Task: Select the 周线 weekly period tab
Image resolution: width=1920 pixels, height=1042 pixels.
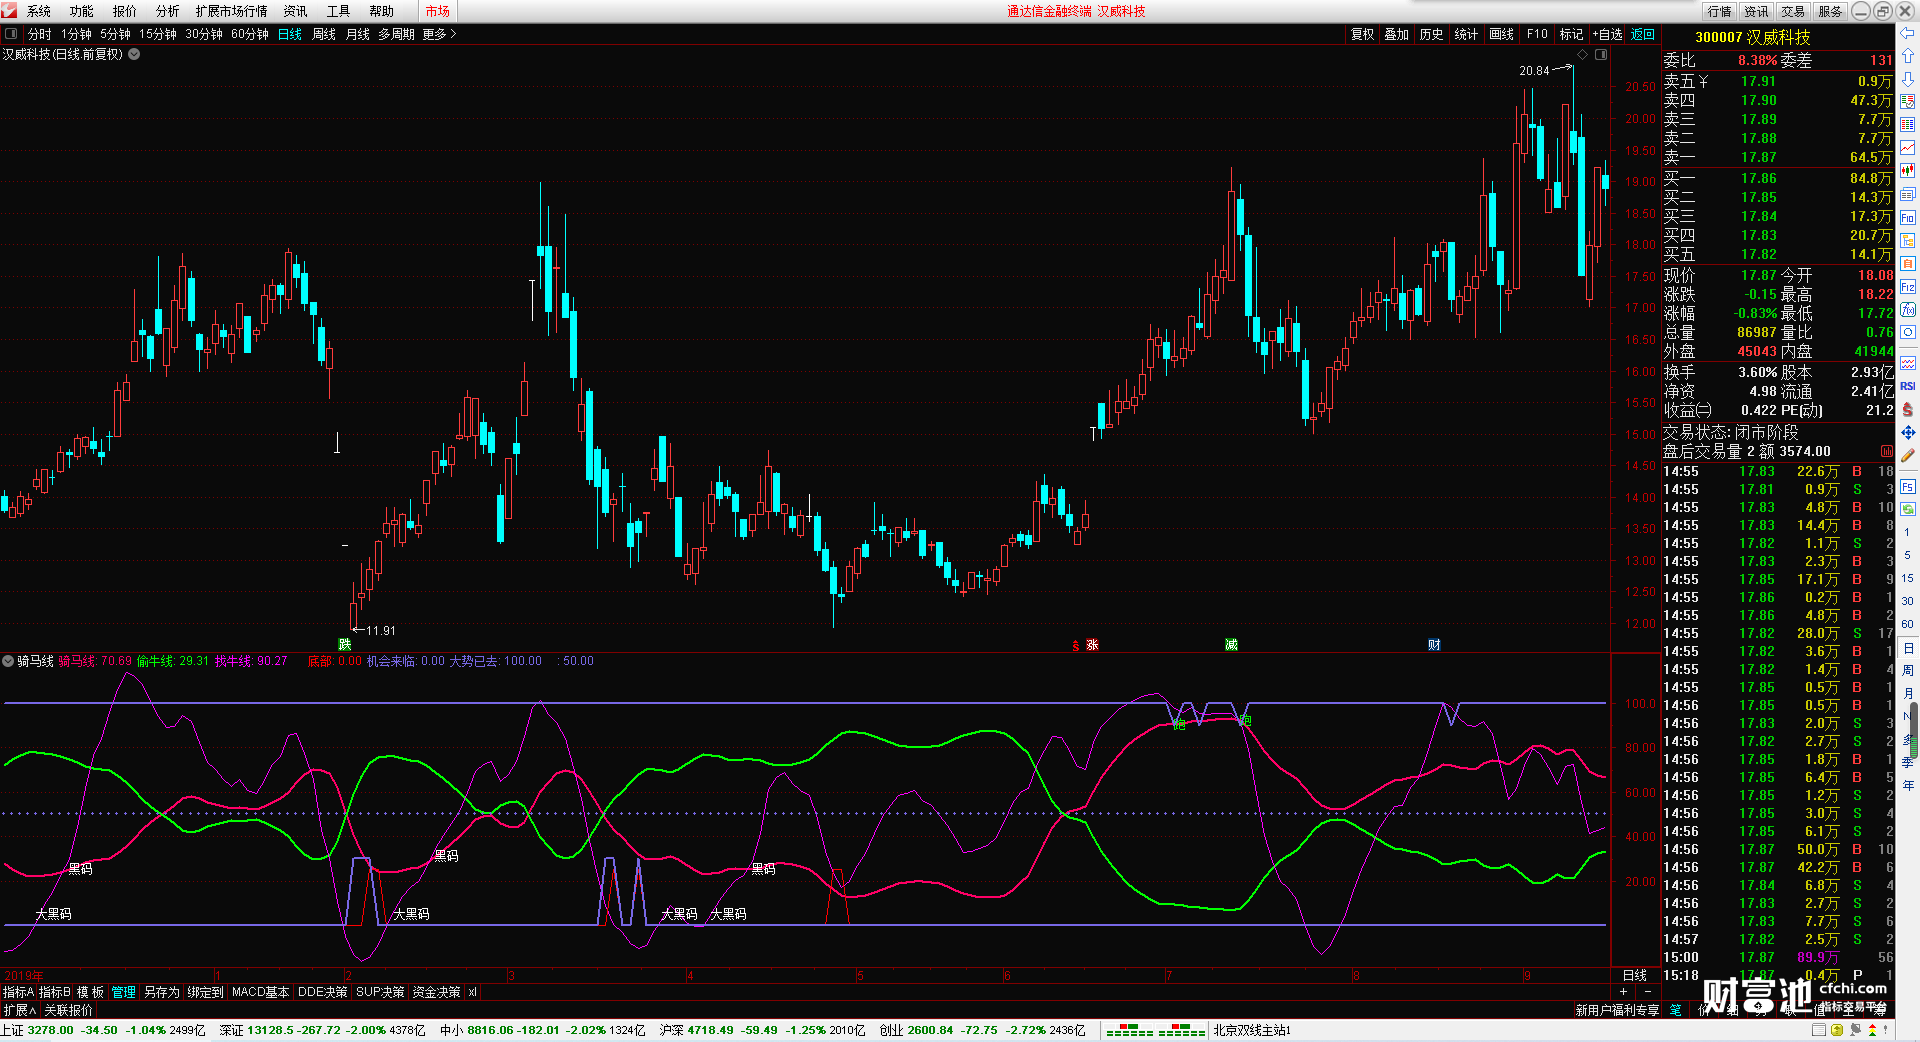Action: 324,34
